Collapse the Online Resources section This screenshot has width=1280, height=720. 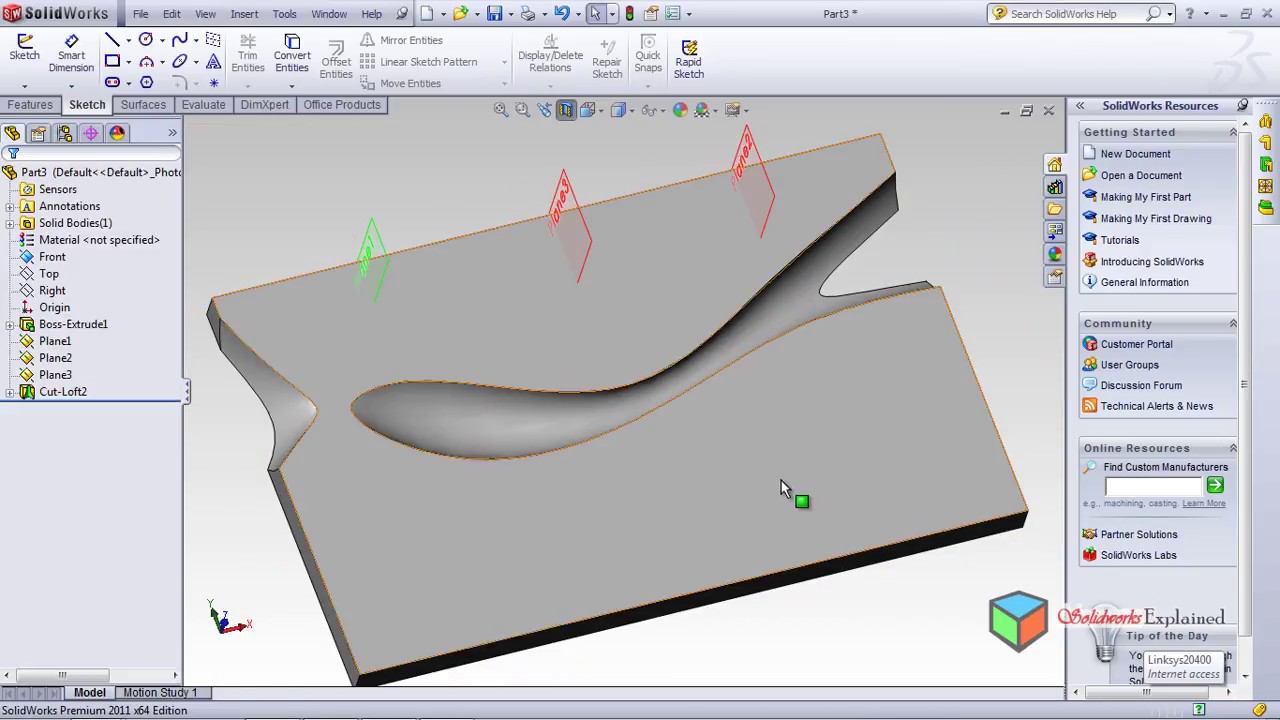coord(1233,448)
